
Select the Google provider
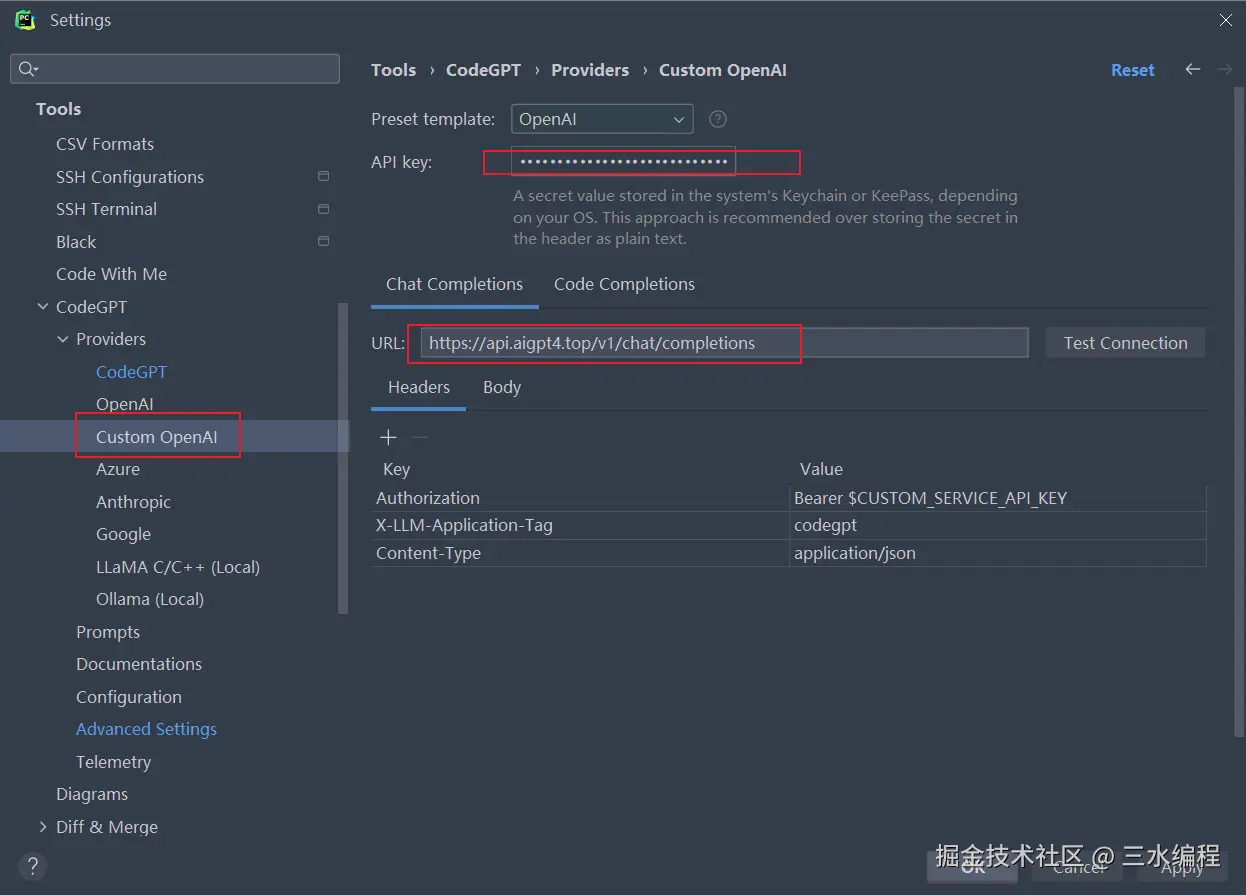point(123,534)
